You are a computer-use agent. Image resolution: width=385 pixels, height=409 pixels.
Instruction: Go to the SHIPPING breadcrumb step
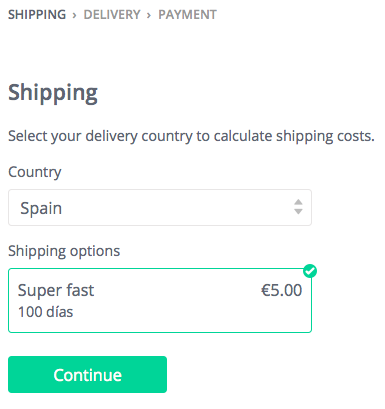click(37, 15)
